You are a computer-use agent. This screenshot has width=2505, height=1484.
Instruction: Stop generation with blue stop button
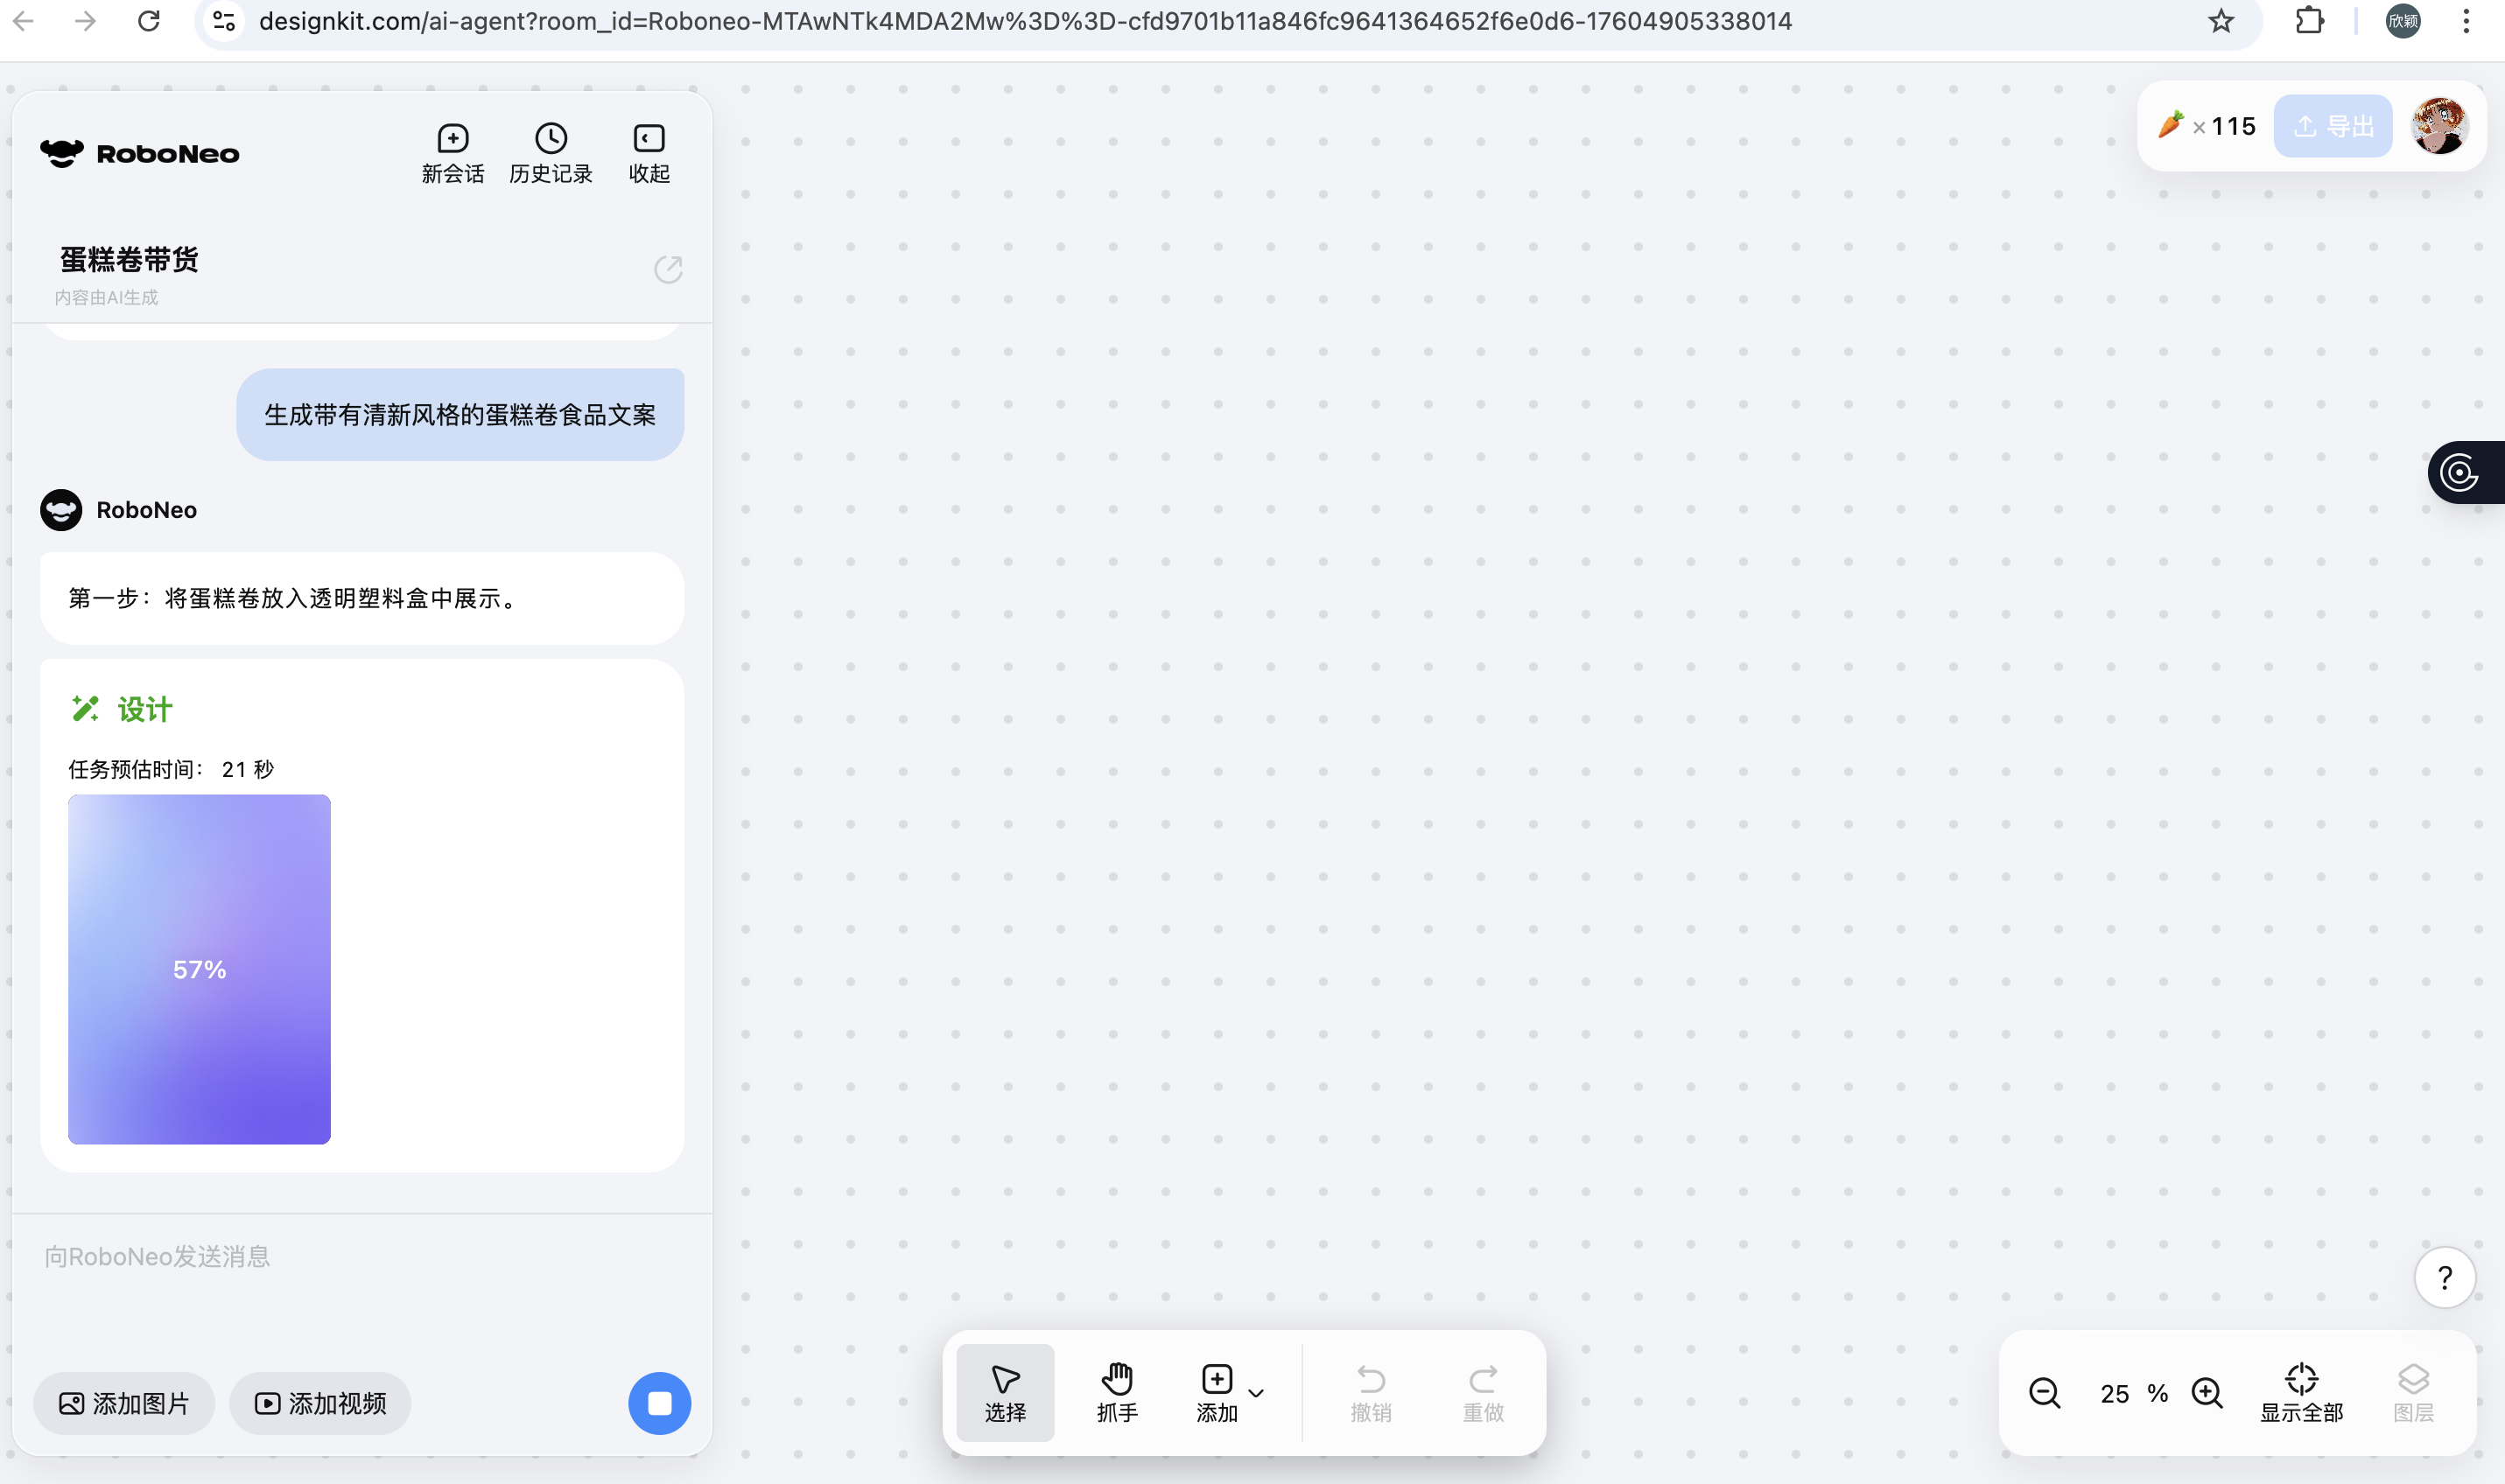[659, 1402]
